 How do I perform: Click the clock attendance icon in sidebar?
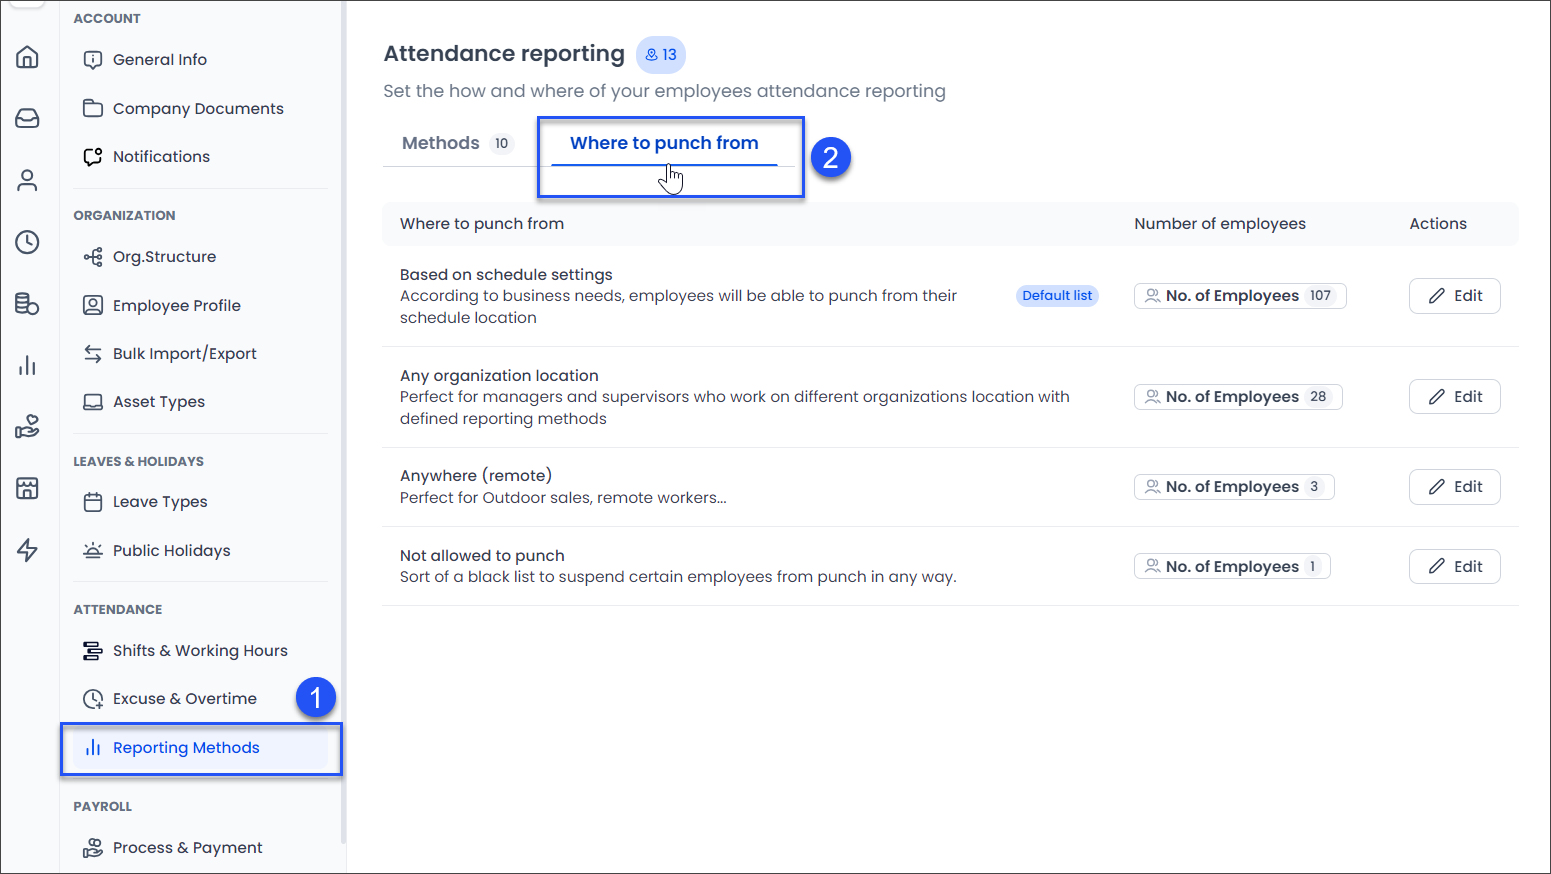click(x=28, y=242)
